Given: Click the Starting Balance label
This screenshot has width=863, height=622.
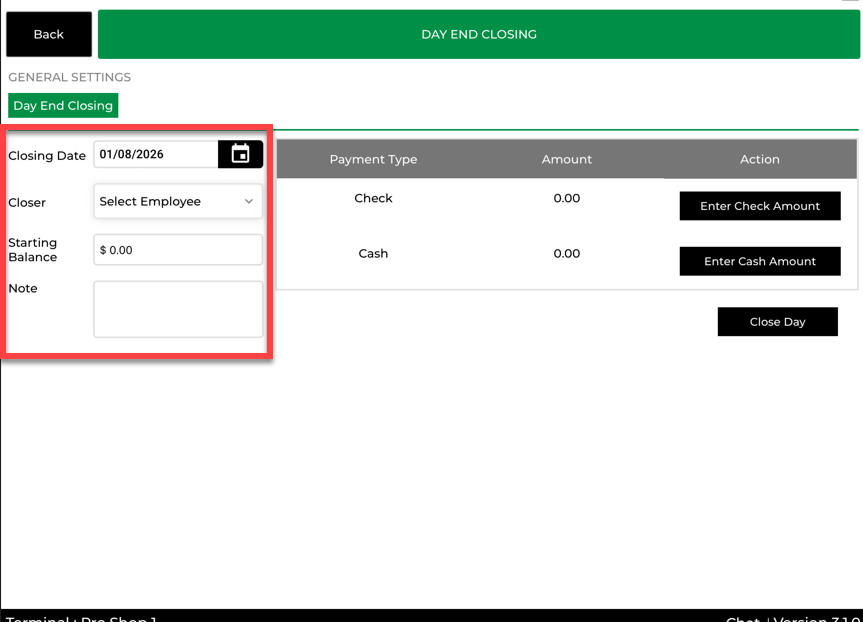Looking at the screenshot, I should click(33, 250).
